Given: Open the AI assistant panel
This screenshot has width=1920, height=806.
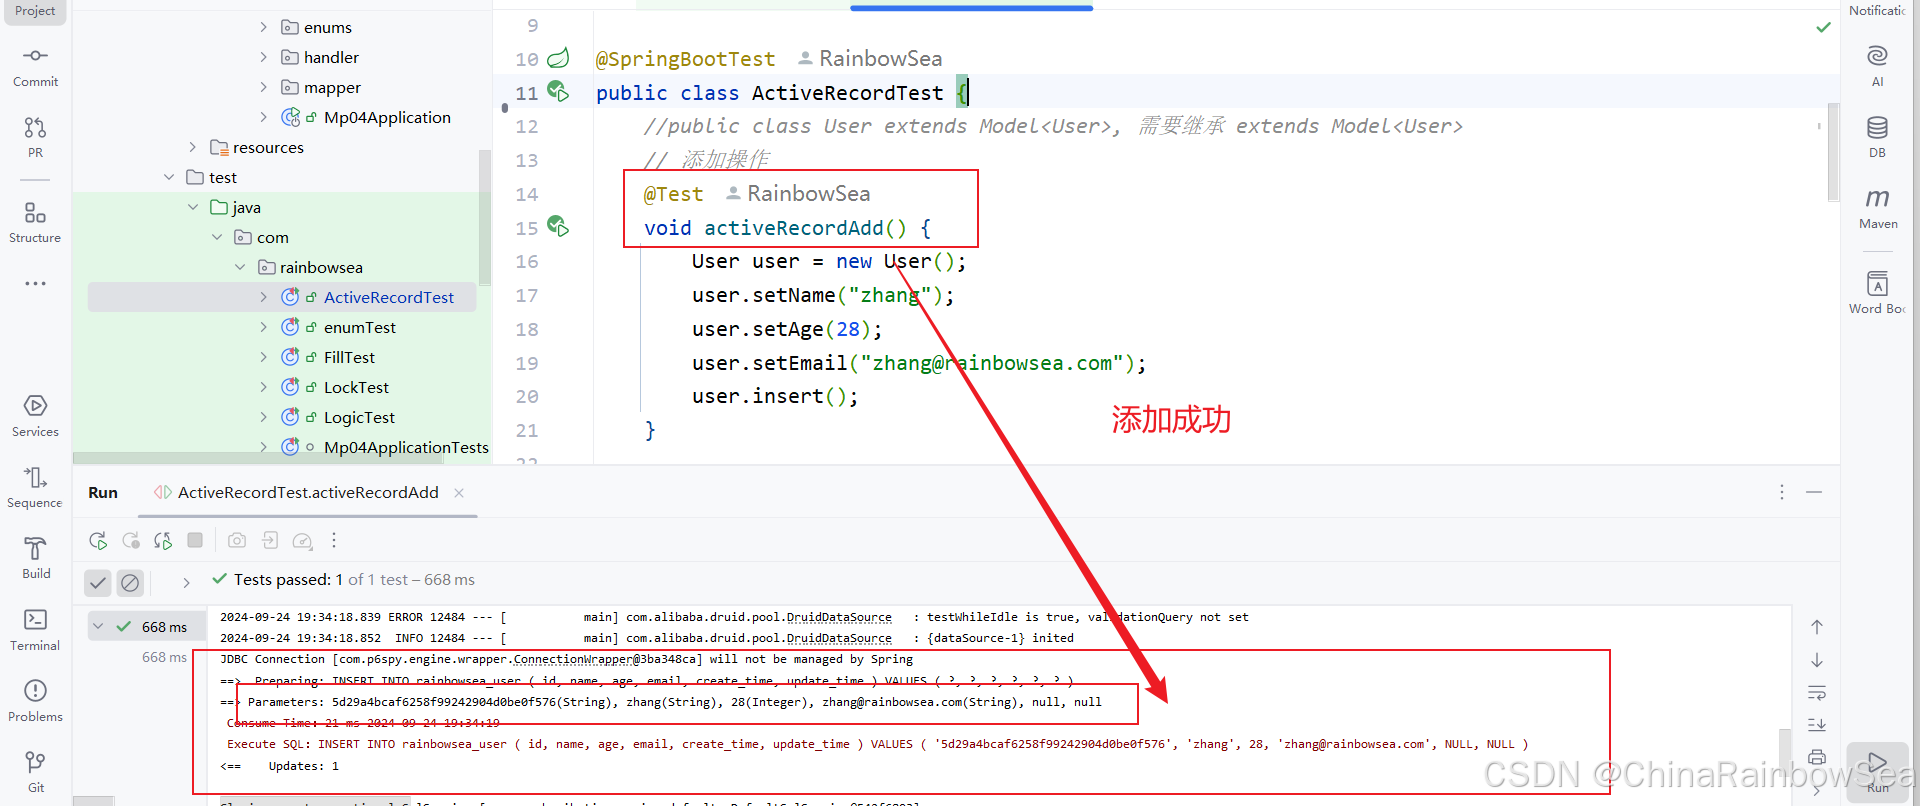Looking at the screenshot, I should (x=1877, y=65).
